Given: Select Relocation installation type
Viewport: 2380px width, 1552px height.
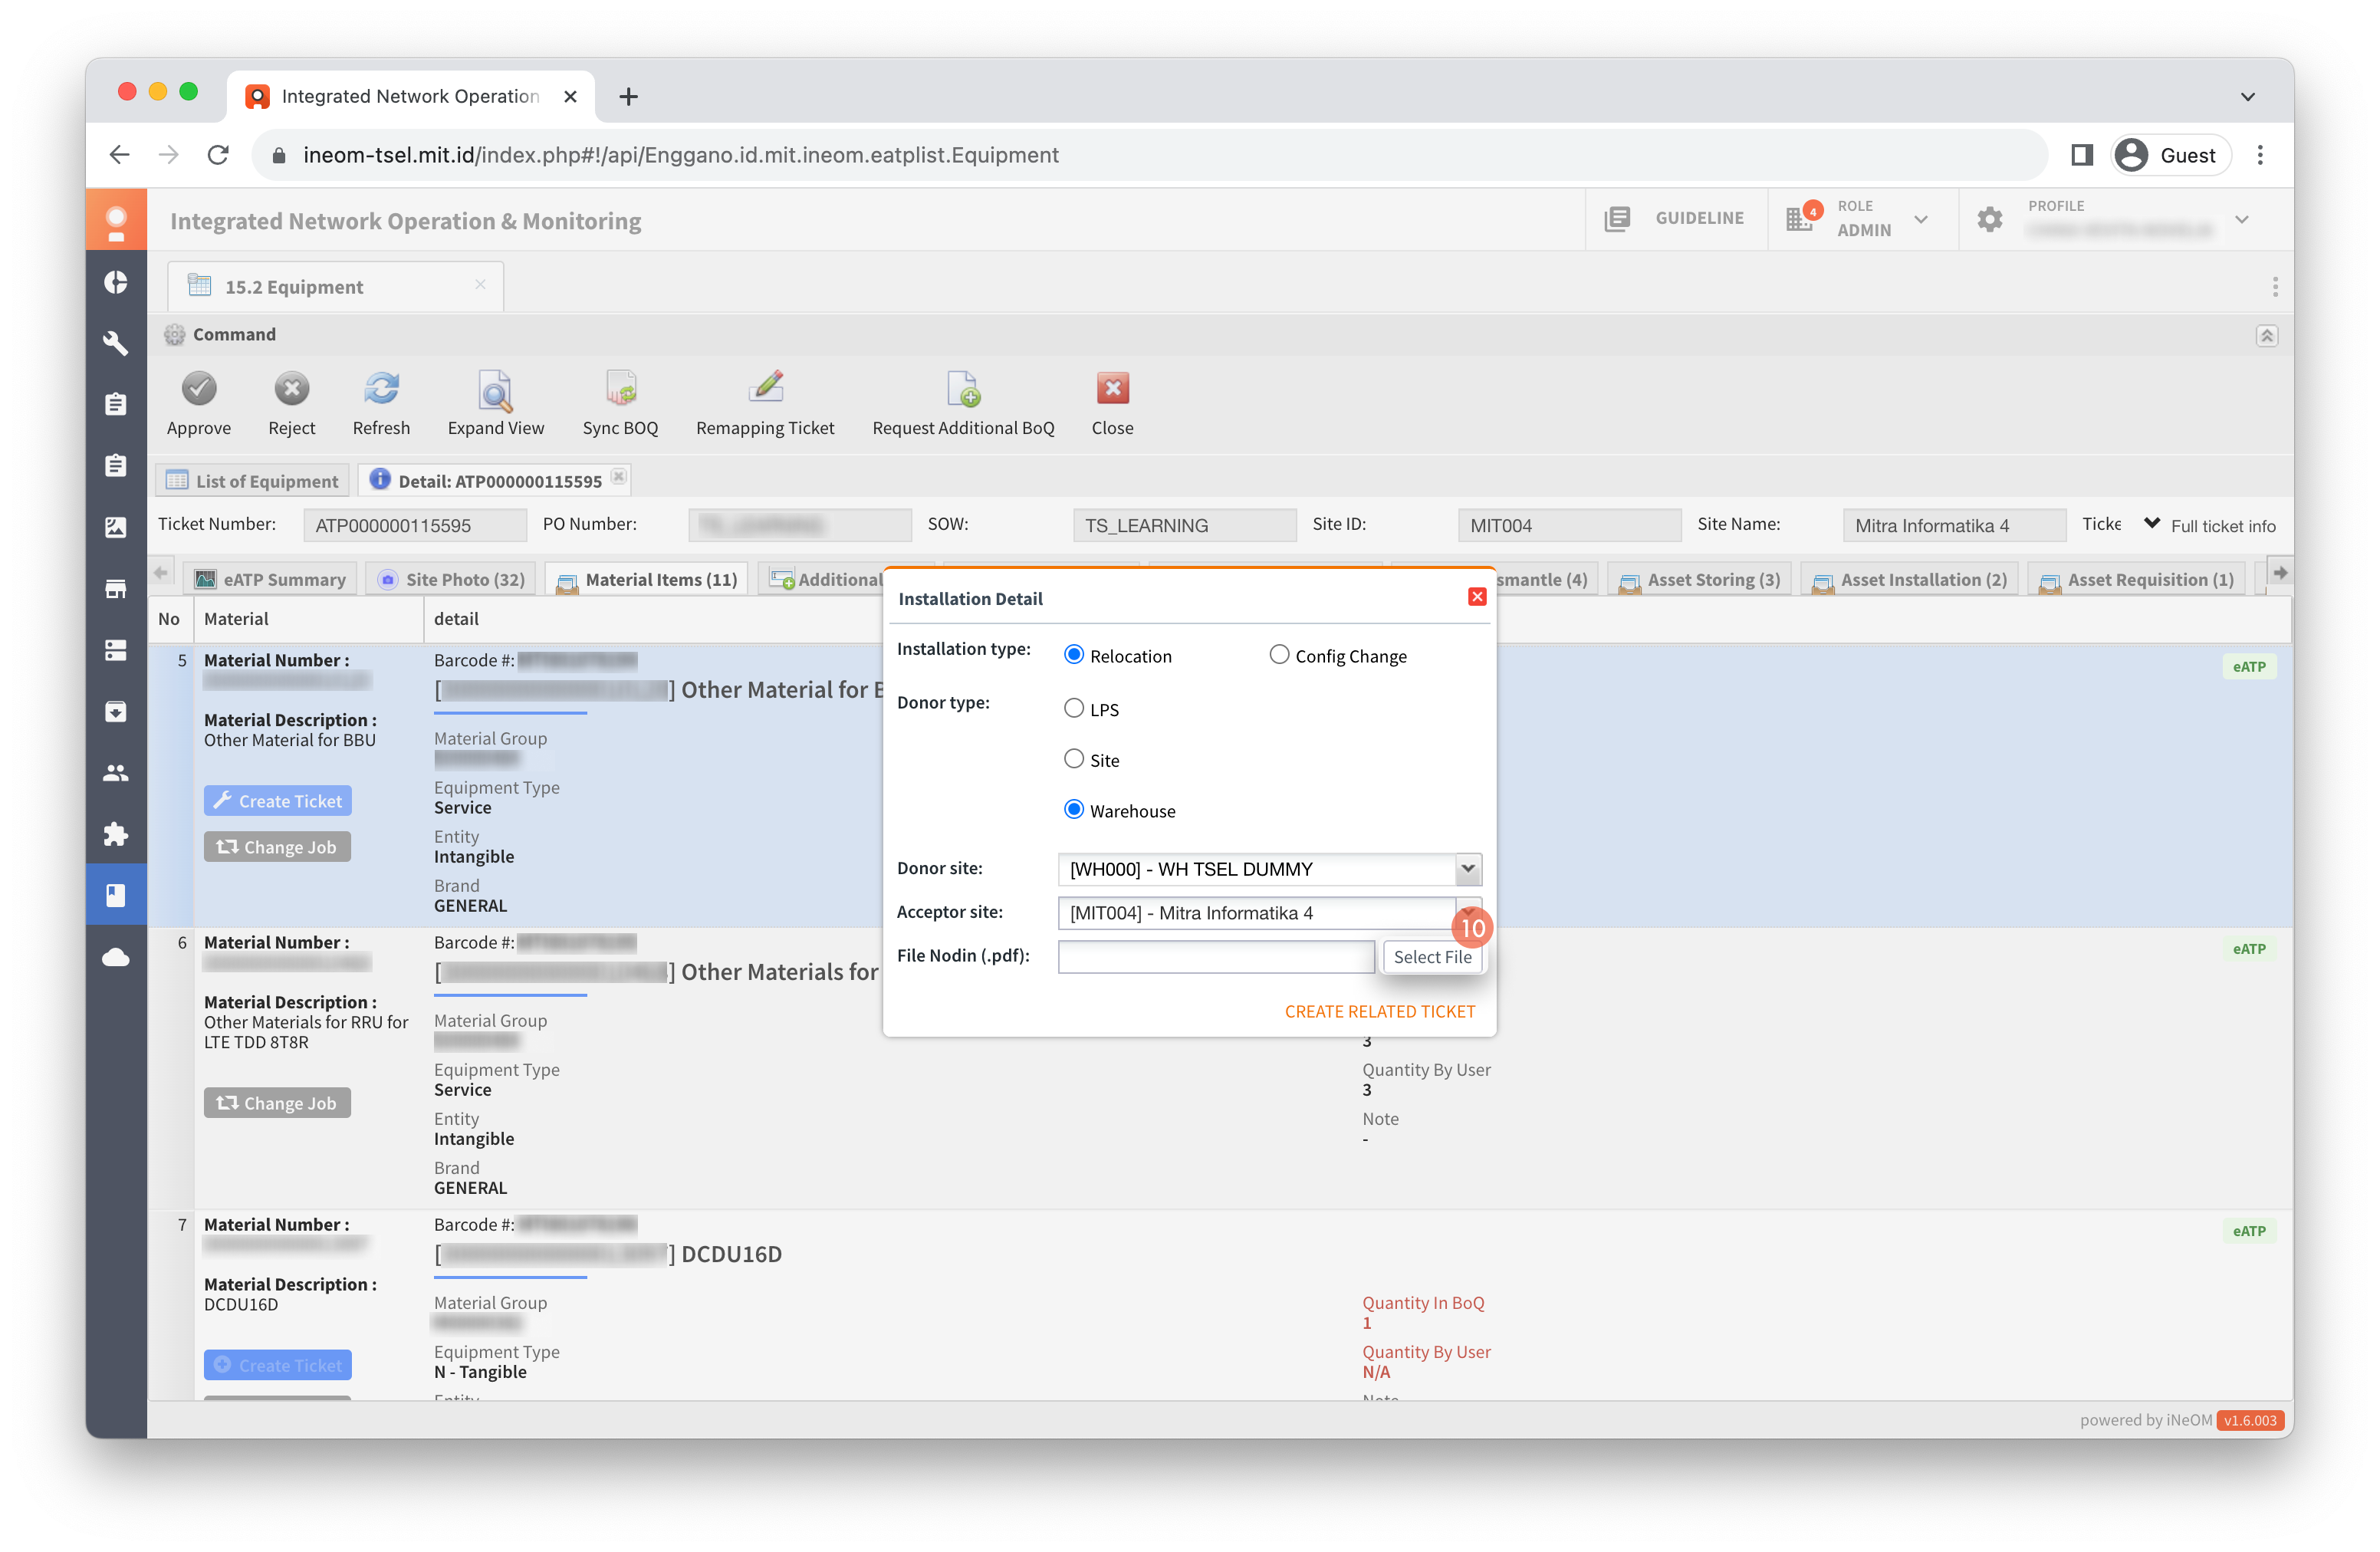Looking at the screenshot, I should point(1073,655).
